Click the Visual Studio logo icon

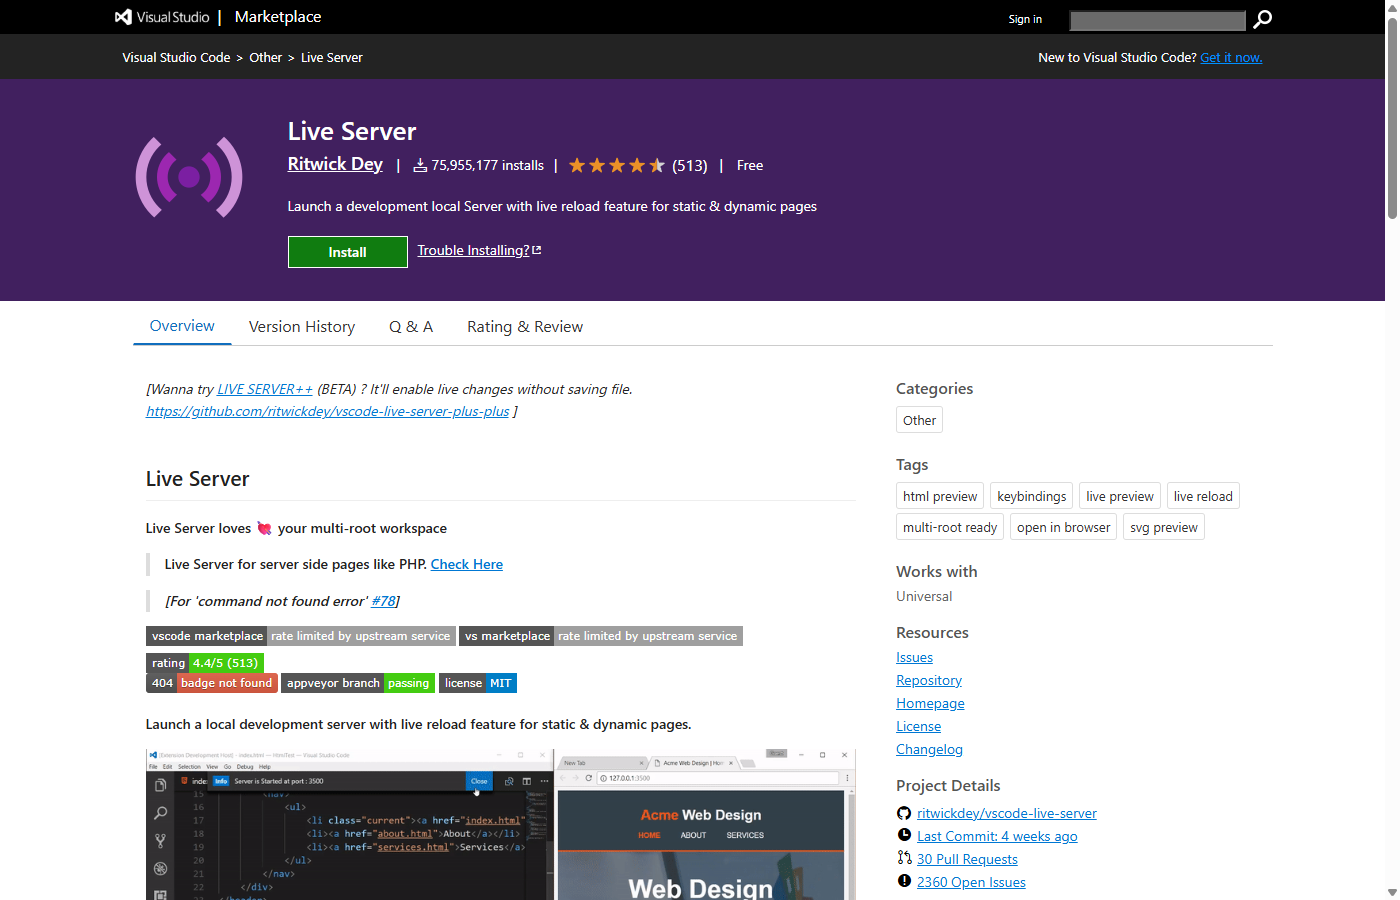tap(123, 17)
